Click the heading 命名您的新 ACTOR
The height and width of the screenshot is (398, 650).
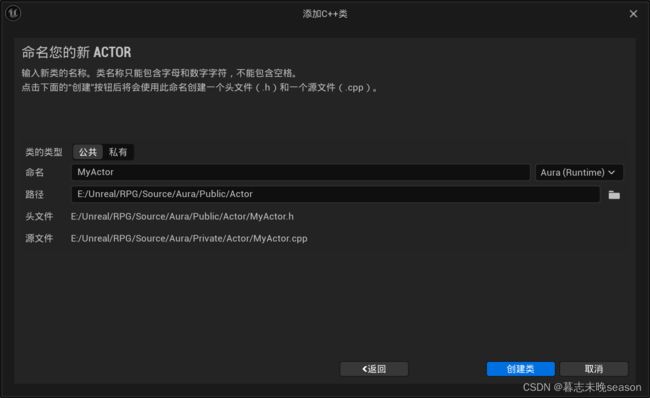pyautogui.click(x=76, y=52)
